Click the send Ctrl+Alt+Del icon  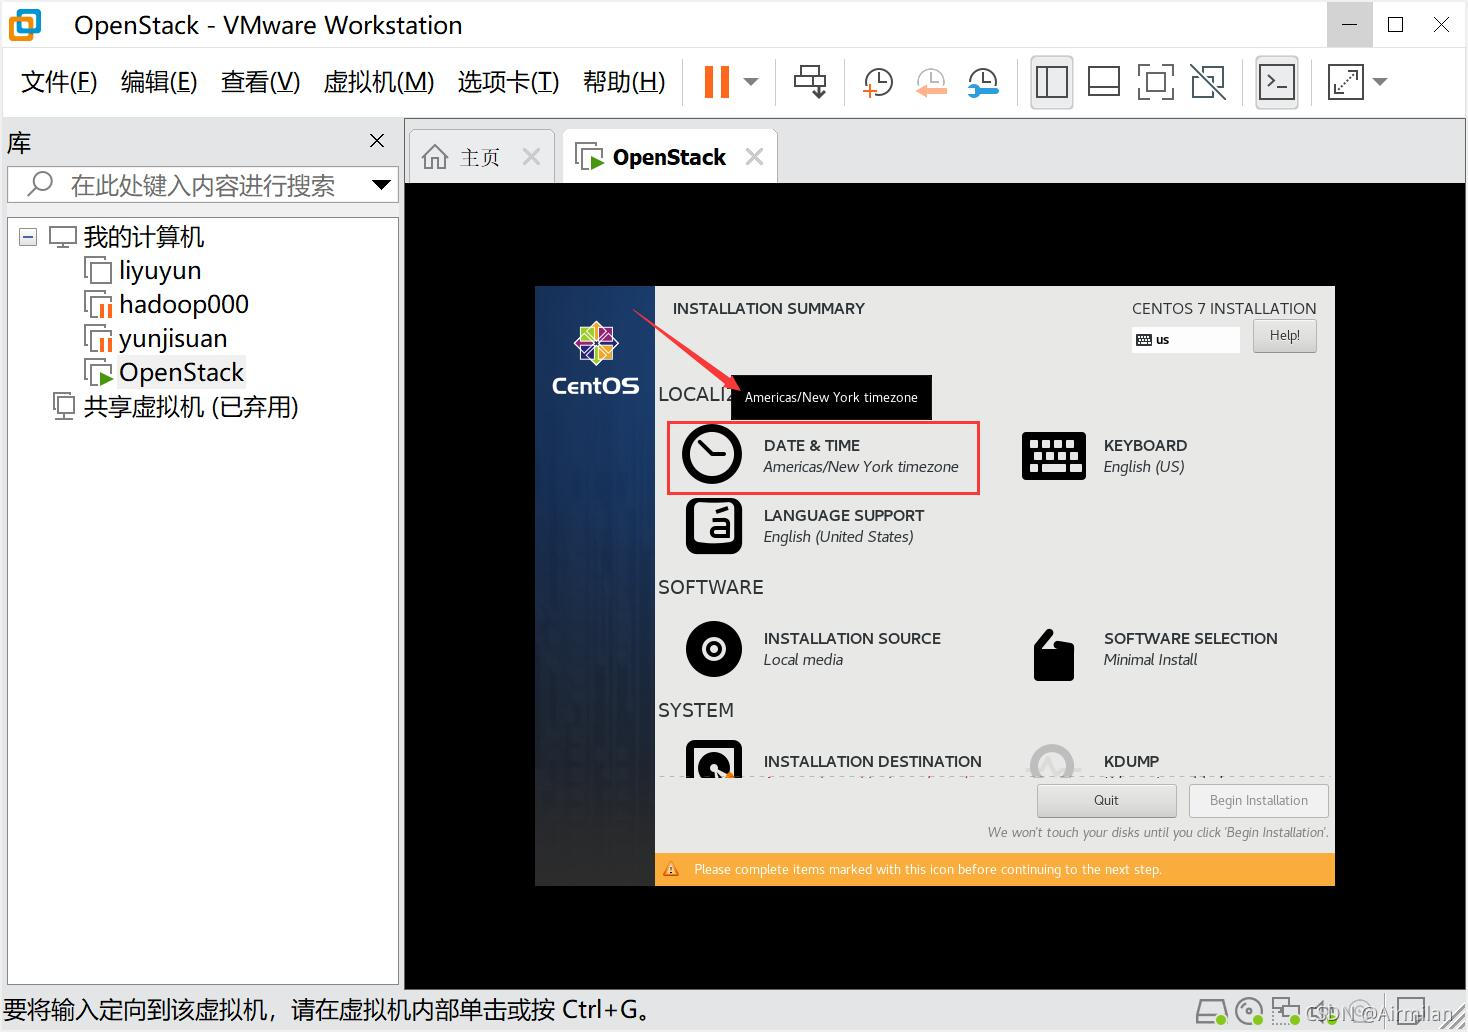point(810,82)
